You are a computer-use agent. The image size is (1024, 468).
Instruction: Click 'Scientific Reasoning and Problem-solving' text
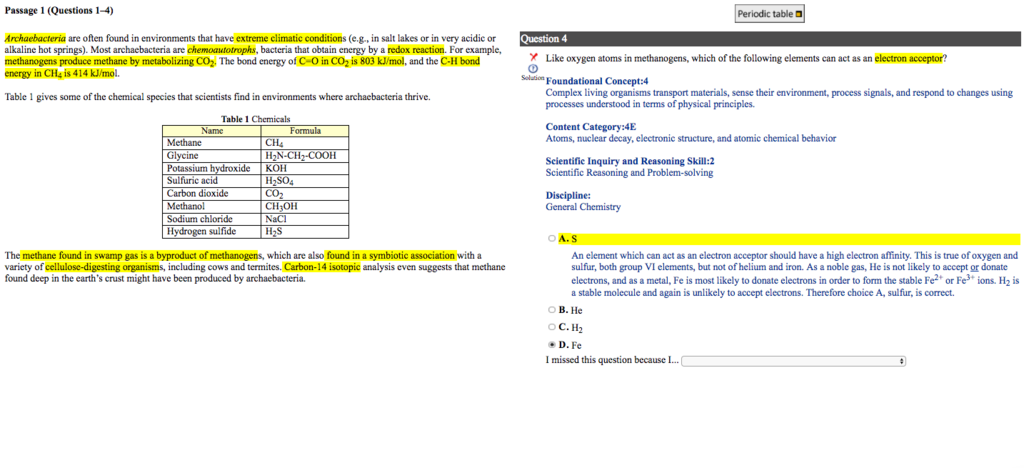[630, 173]
